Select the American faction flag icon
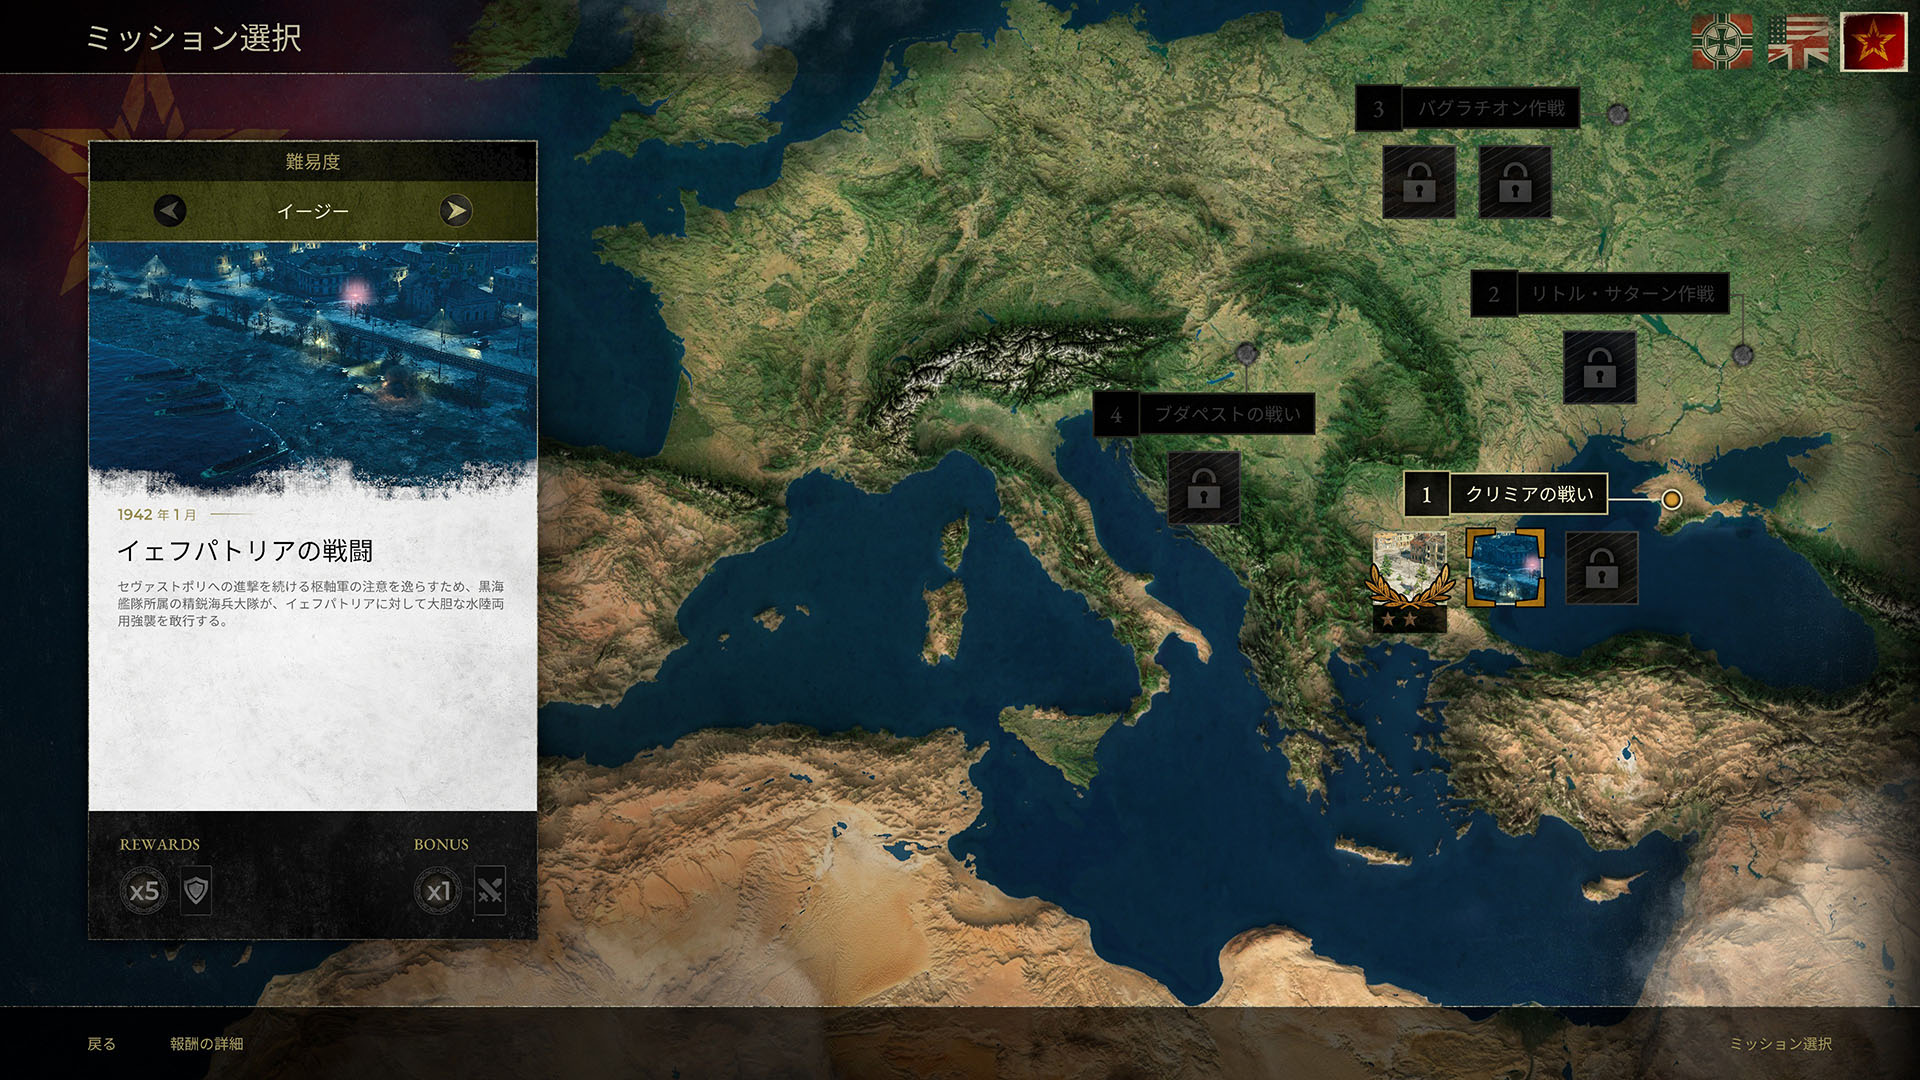Image resolution: width=1920 pixels, height=1080 pixels. pyautogui.click(x=1797, y=42)
